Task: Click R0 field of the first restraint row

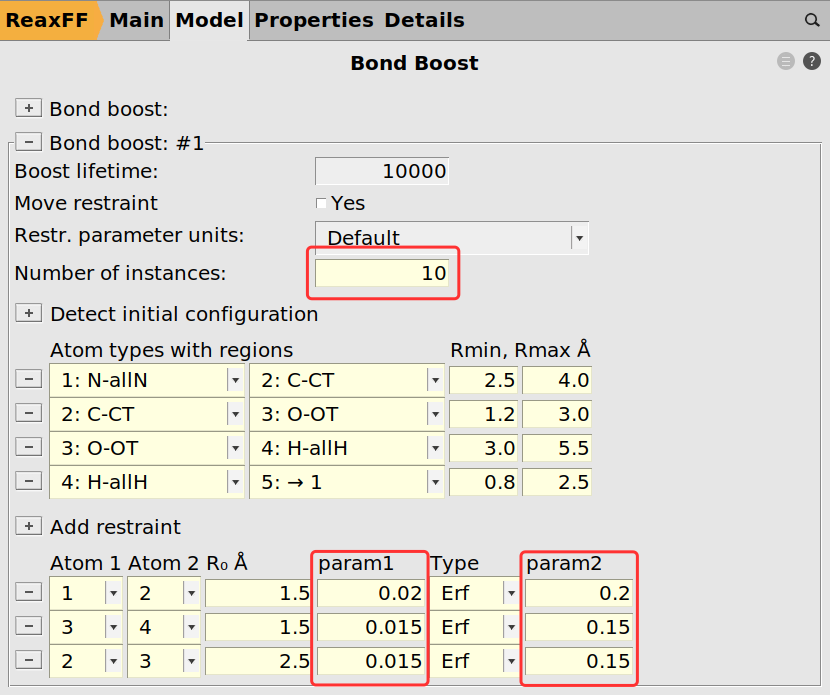Action: (258, 593)
